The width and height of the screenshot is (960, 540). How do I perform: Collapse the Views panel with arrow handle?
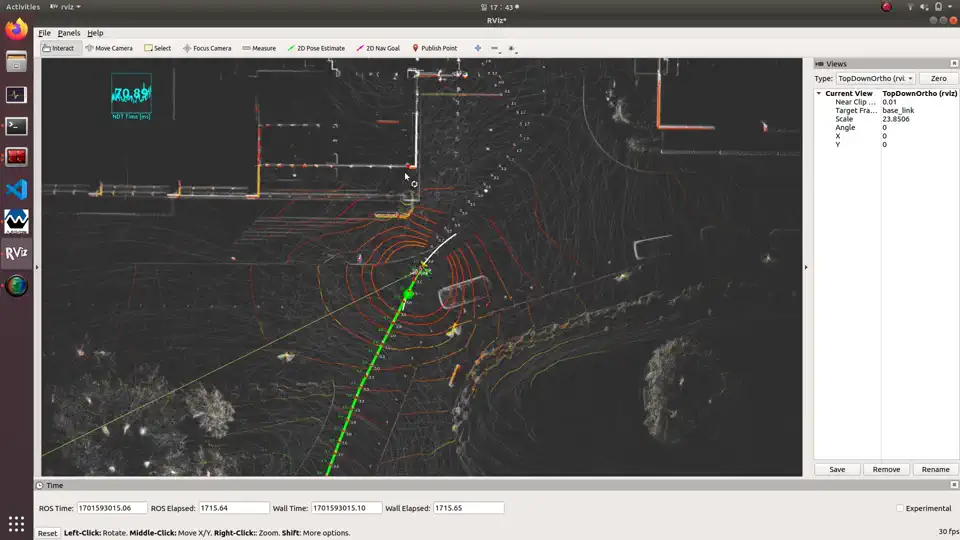806,267
